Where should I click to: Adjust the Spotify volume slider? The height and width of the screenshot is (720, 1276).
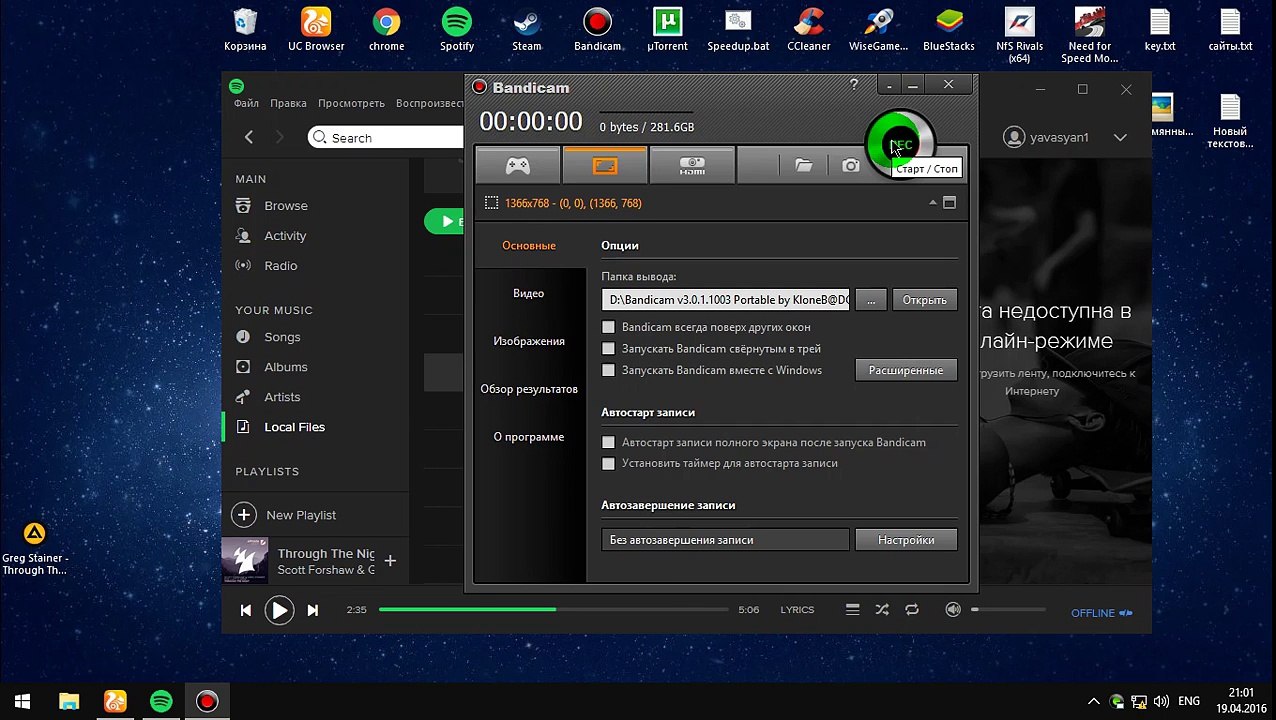point(1010,610)
